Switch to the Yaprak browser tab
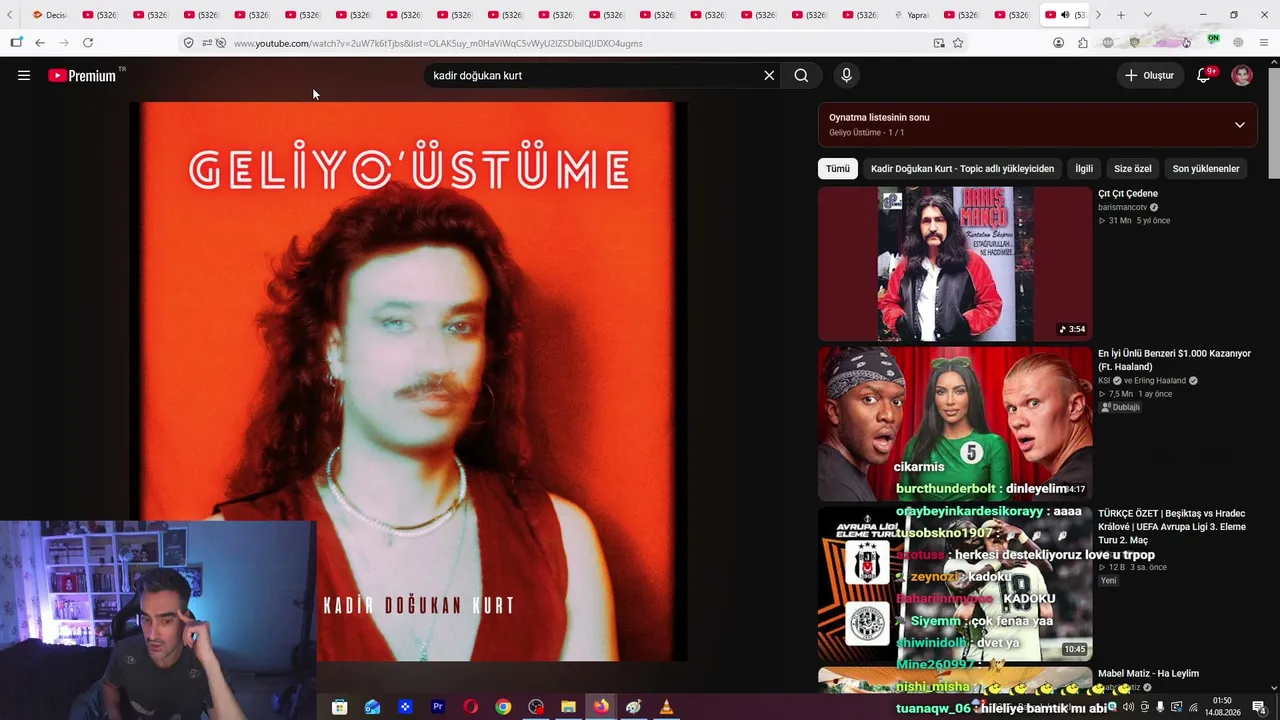The width and height of the screenshot is (1280, 720). pos(912,15)
